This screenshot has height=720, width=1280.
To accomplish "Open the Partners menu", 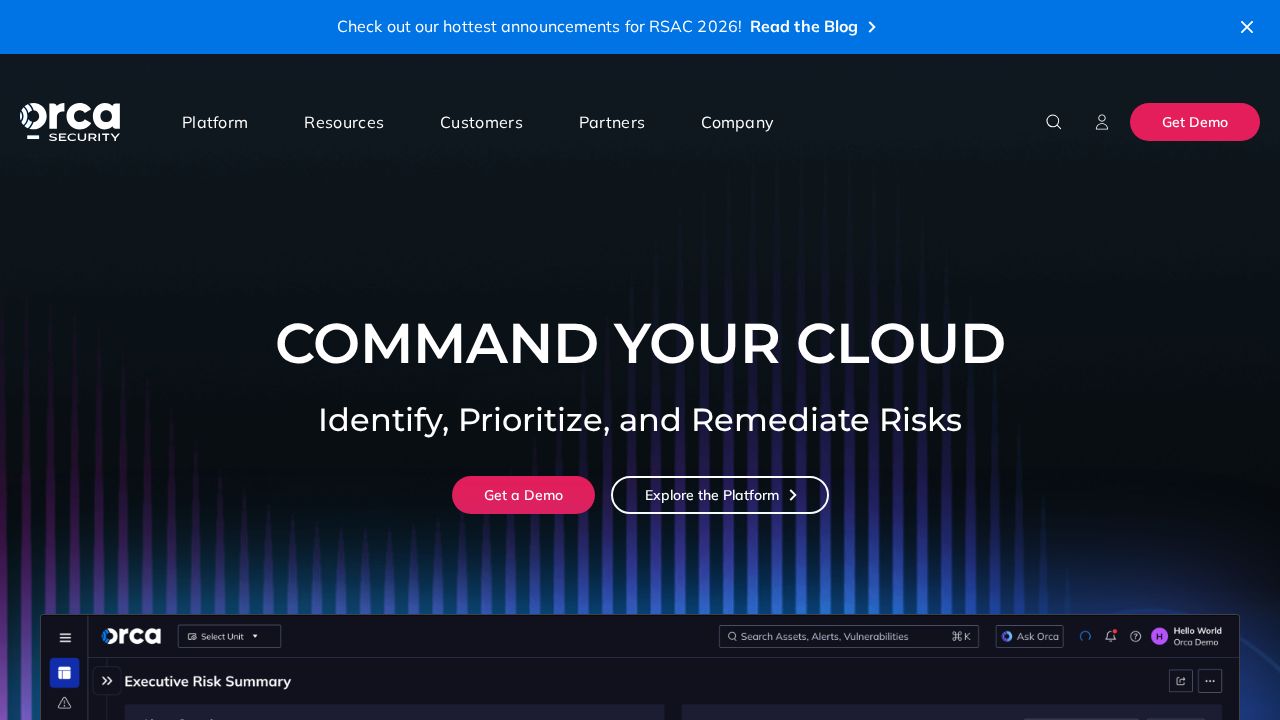I will [612, 122].
